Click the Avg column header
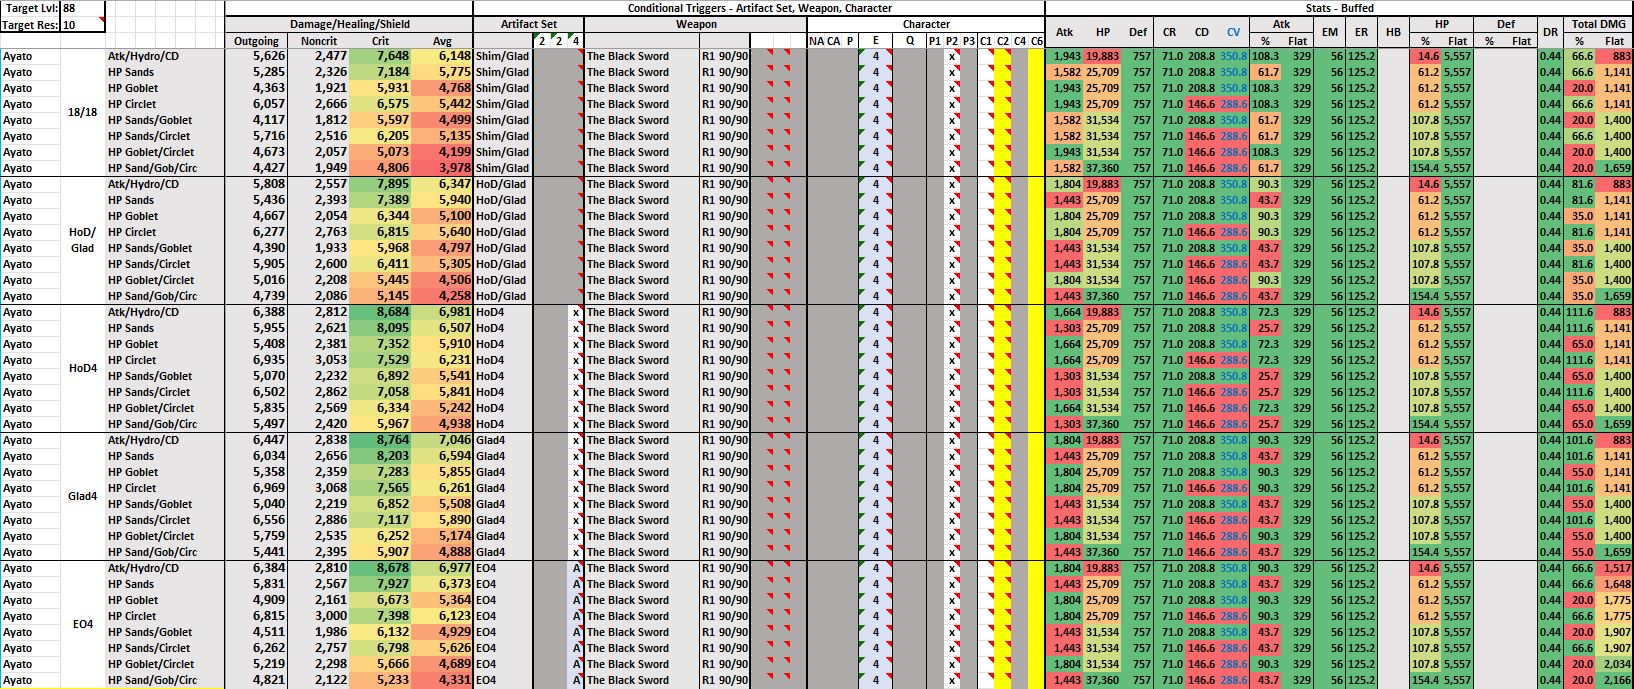Image resolution: width=1634 pixels, height=689 pixels. click(442, 41)
